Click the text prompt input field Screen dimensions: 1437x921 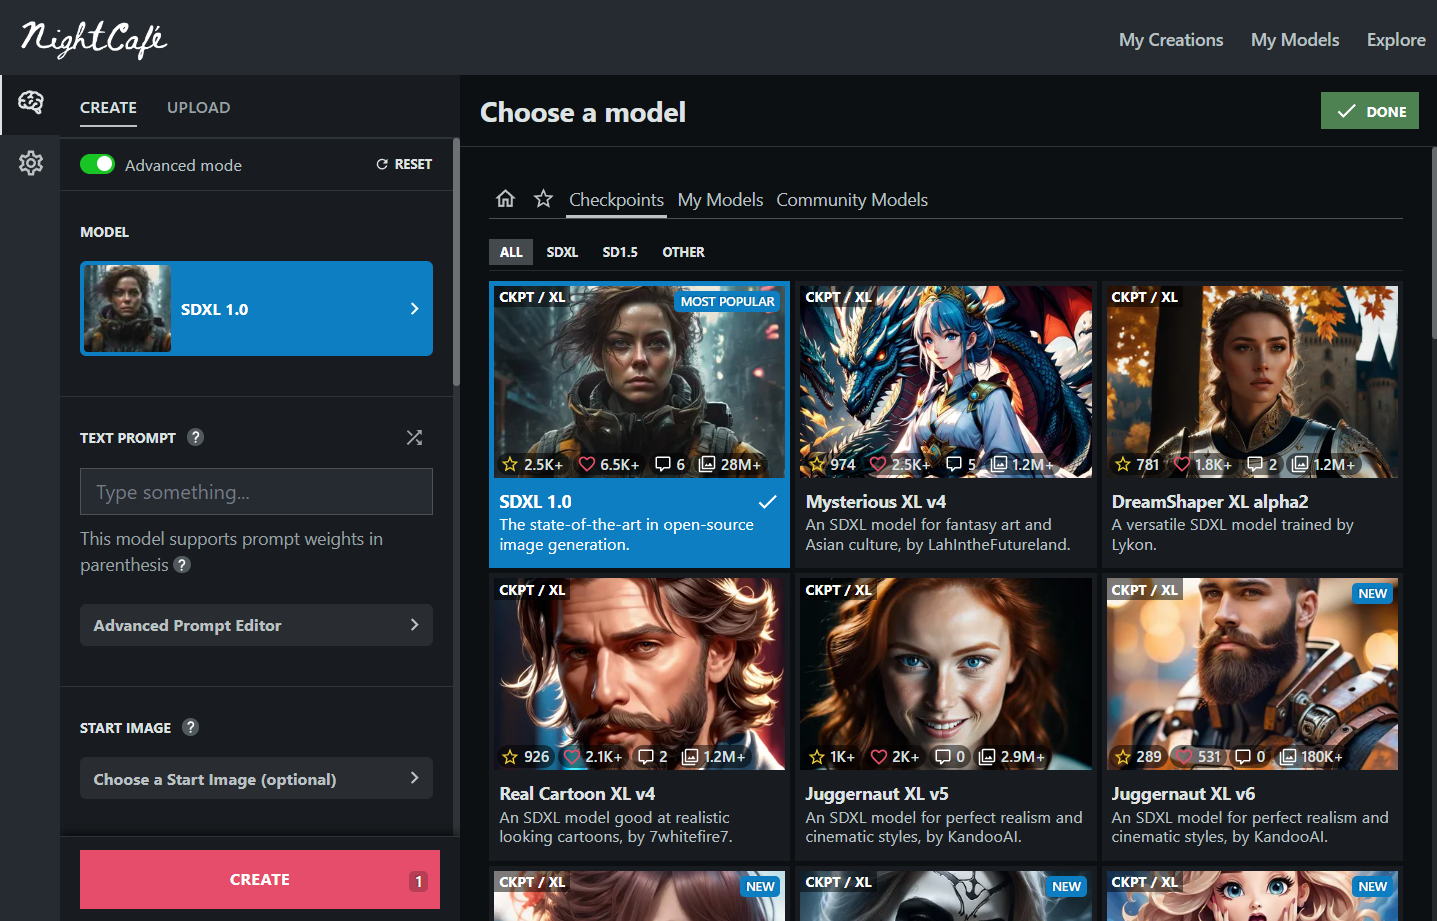256,492
